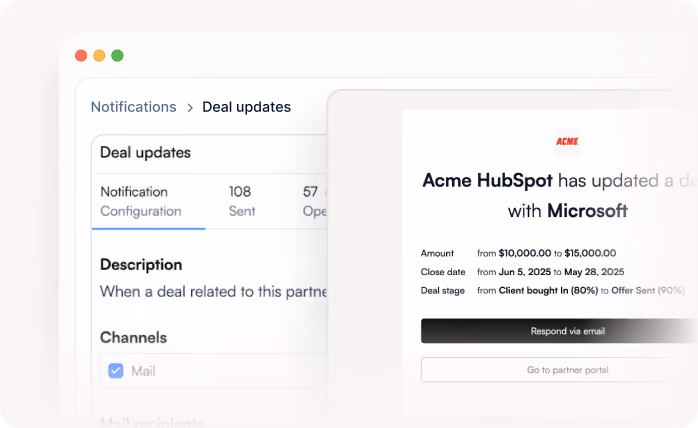The image size is (698, 428).
Task: Click the green maximize window dot
Action: pyautogui.click(x=118, y=56)
